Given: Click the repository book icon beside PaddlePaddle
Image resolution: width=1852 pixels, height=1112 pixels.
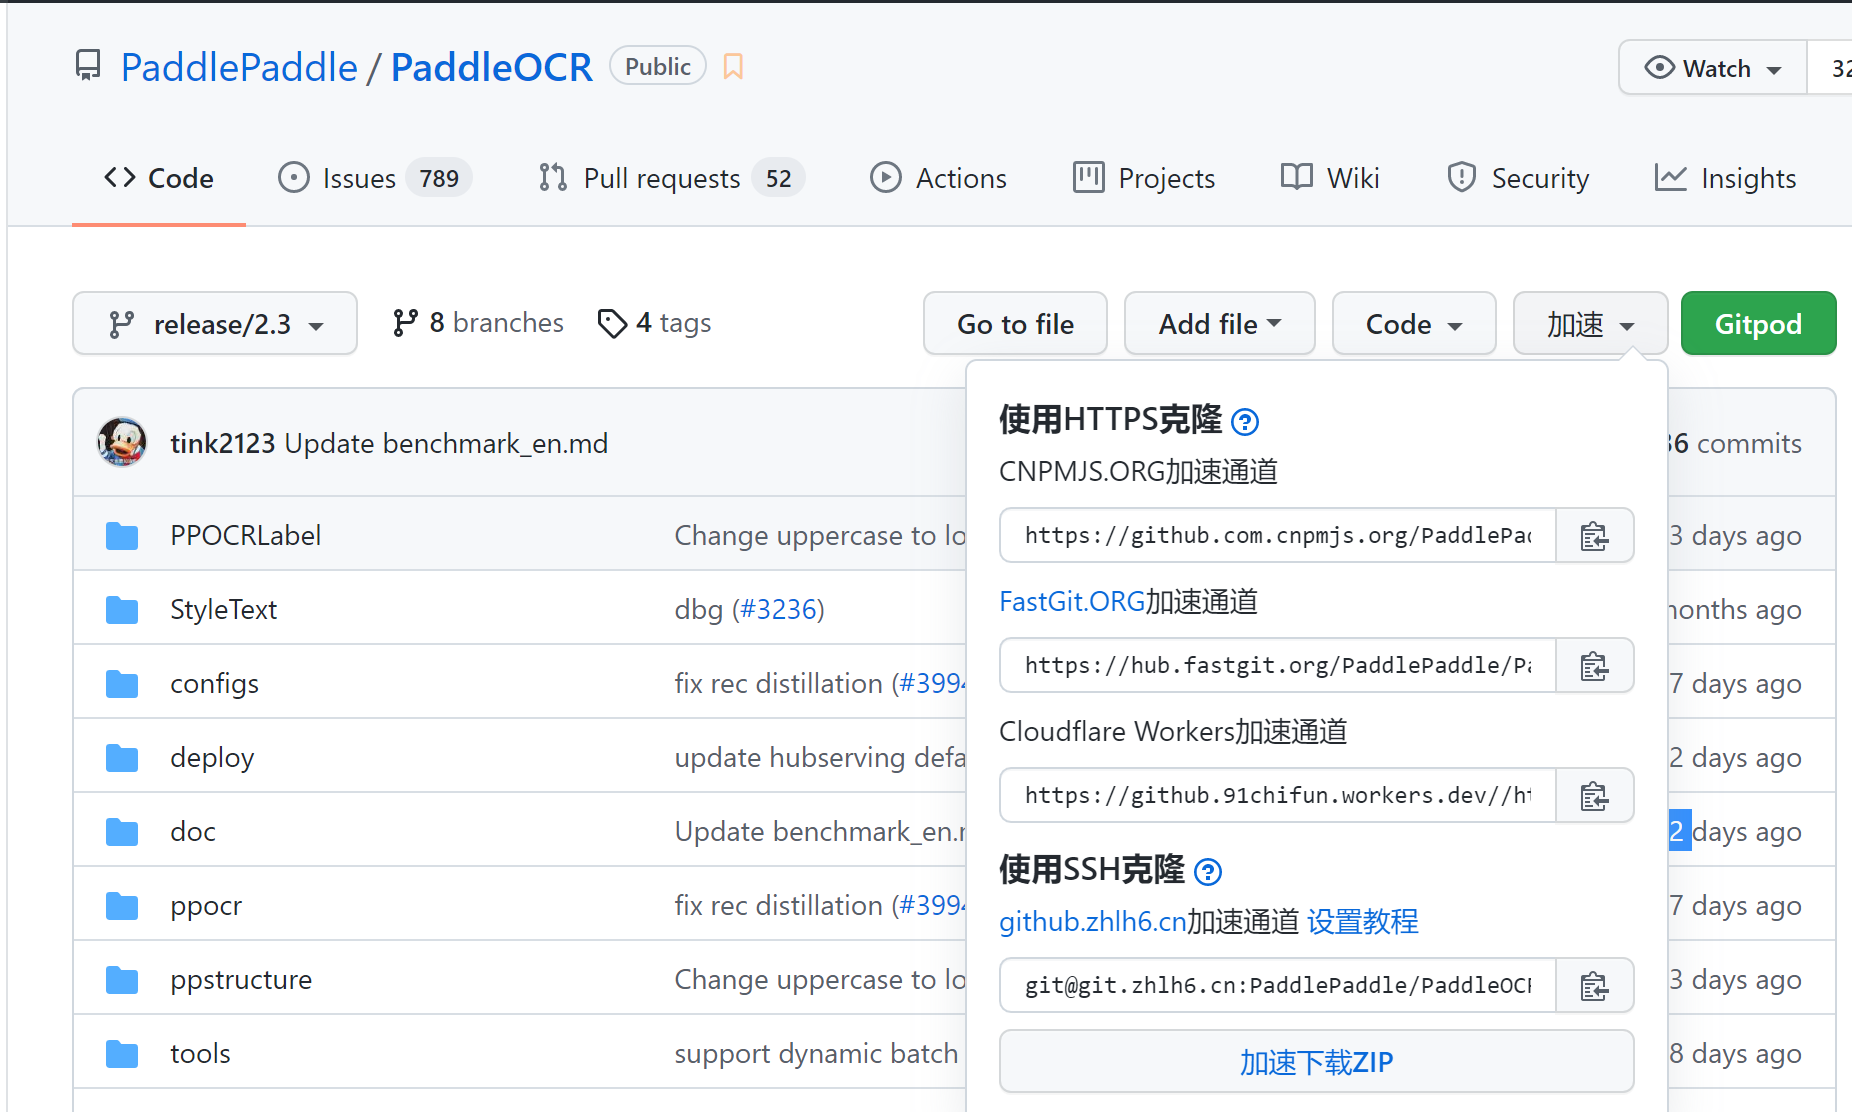Looking at the screenshot, I should pos(88,66).
